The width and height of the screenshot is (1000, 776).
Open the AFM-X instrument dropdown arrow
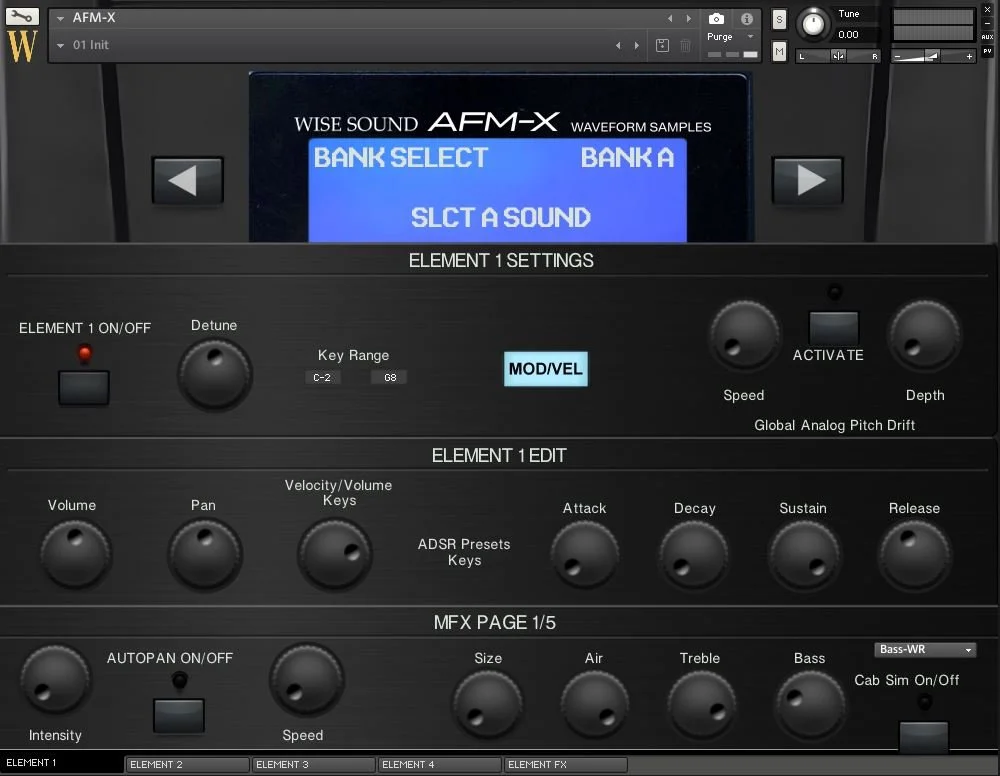coord(61,18)
